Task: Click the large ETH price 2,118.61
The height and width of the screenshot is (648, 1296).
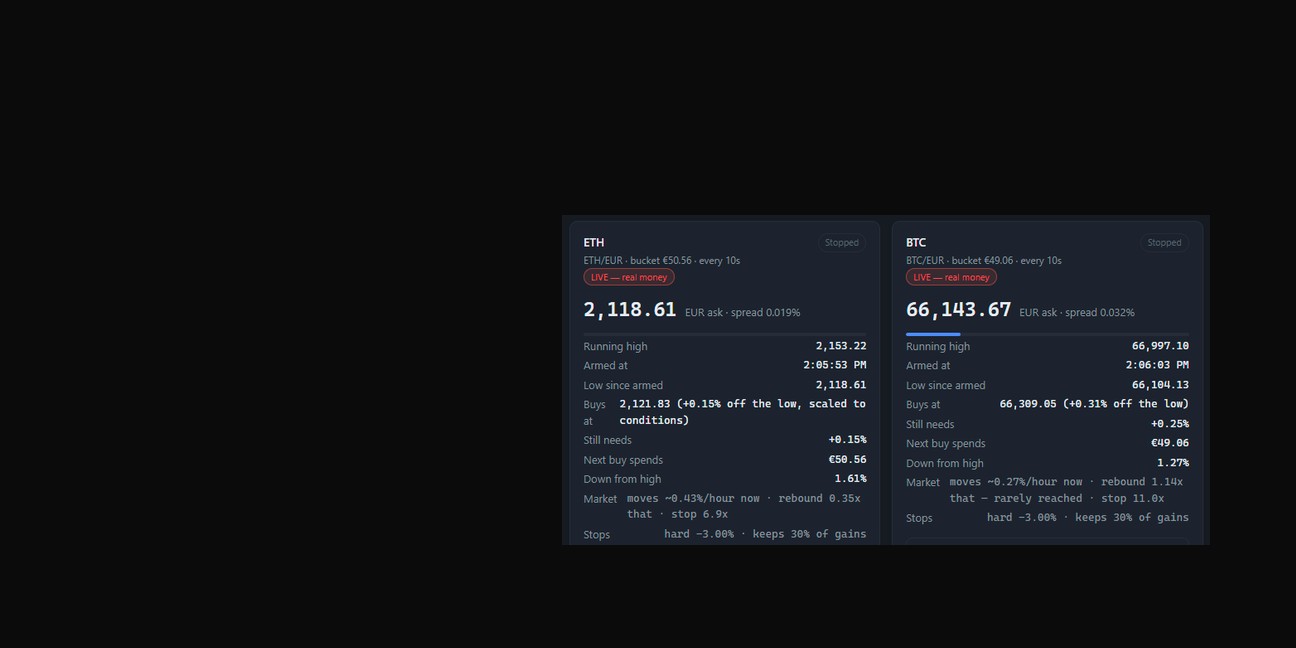Action: [630, 310]
